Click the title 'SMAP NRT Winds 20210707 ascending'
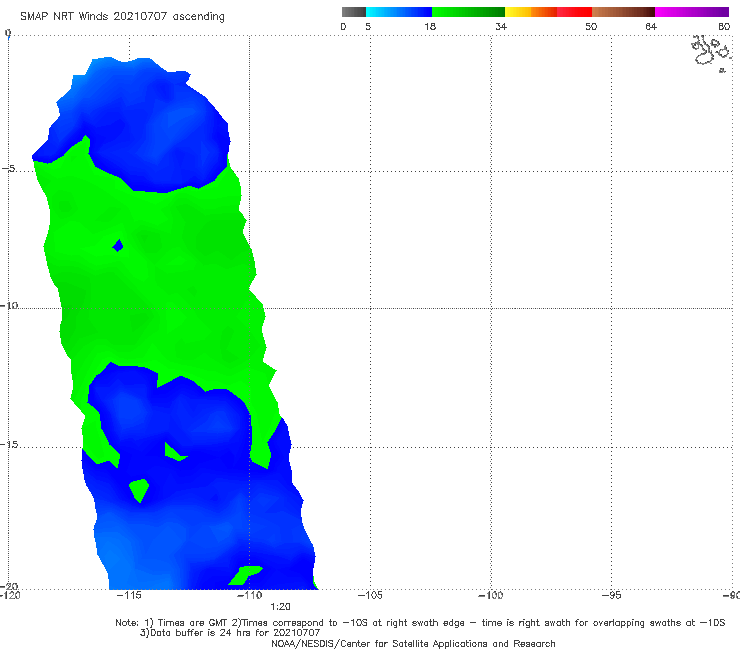Screen dimensions: 740x650 tap(122, 17)
